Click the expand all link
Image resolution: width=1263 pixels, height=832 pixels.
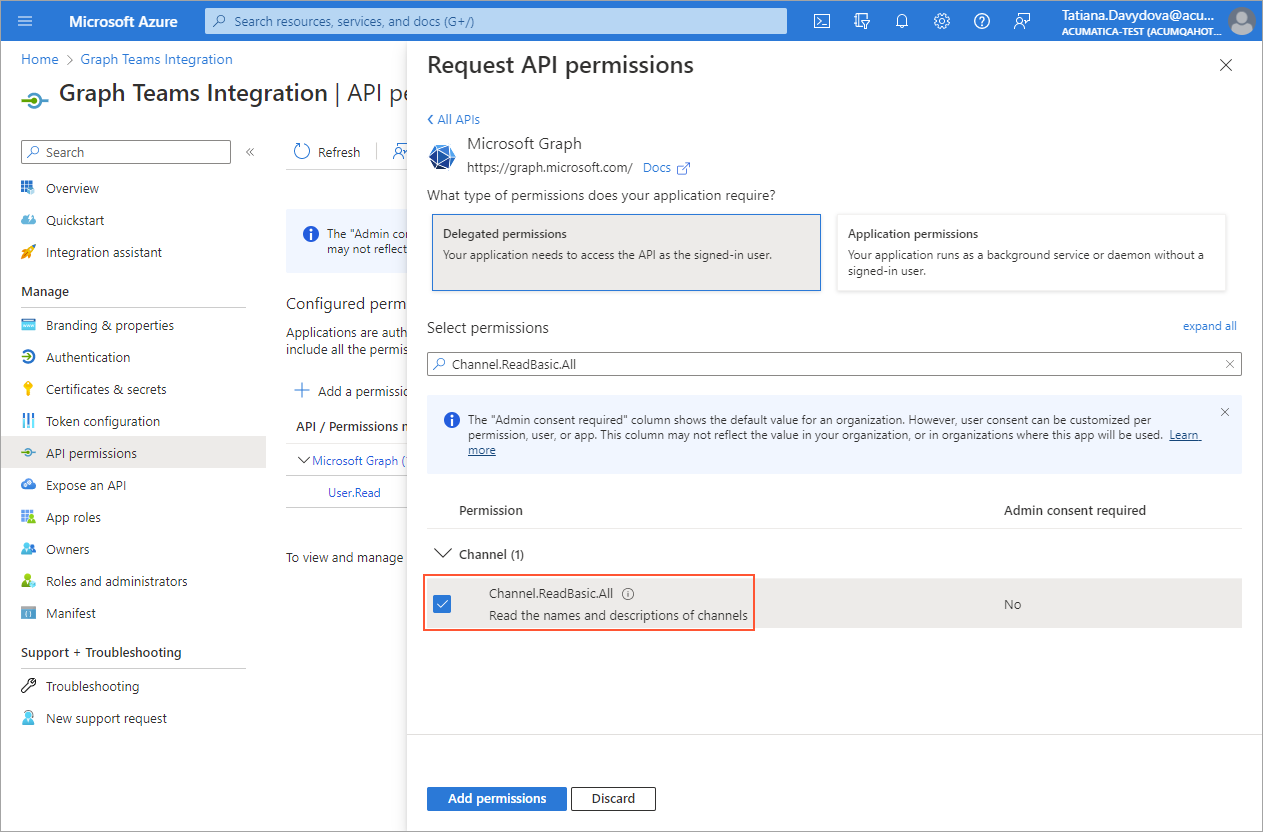click(1209, 326)
